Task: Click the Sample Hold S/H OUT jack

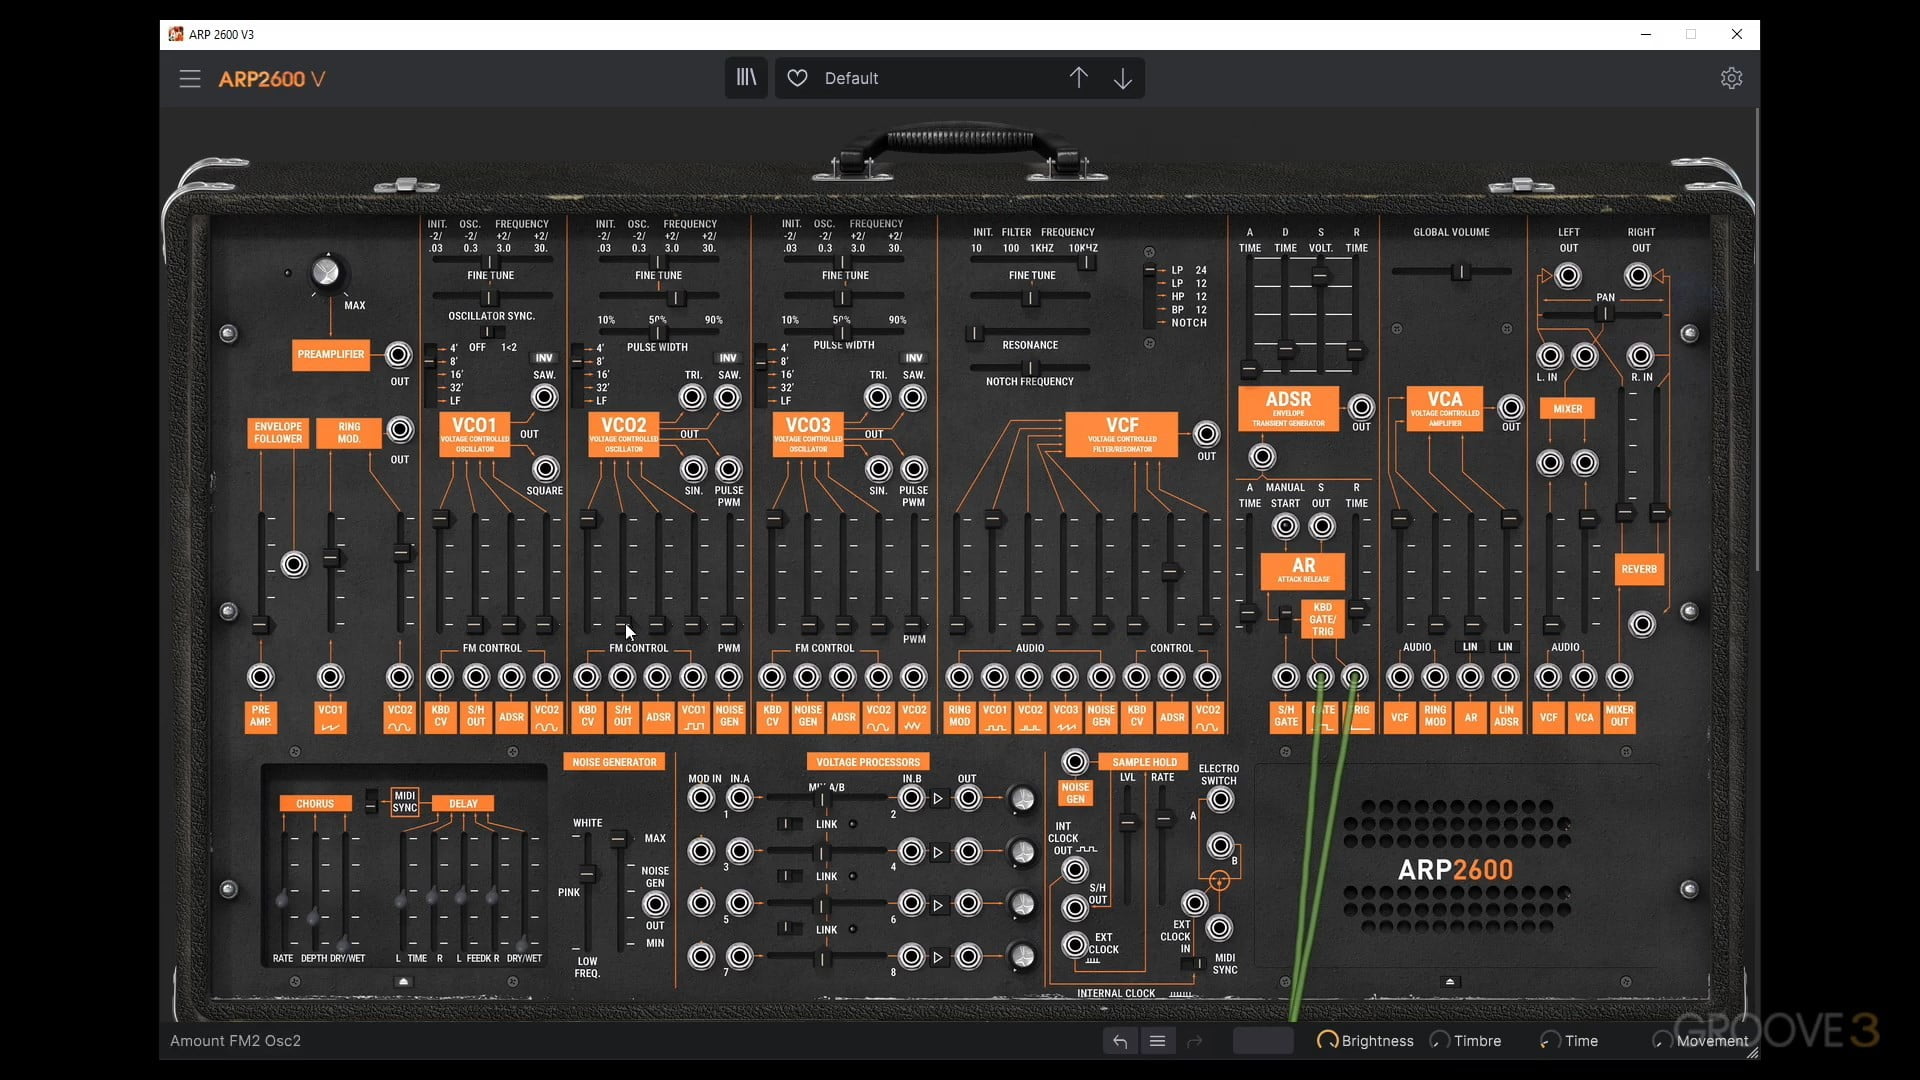Action: pyautogui.click(x=1075, y=907)
